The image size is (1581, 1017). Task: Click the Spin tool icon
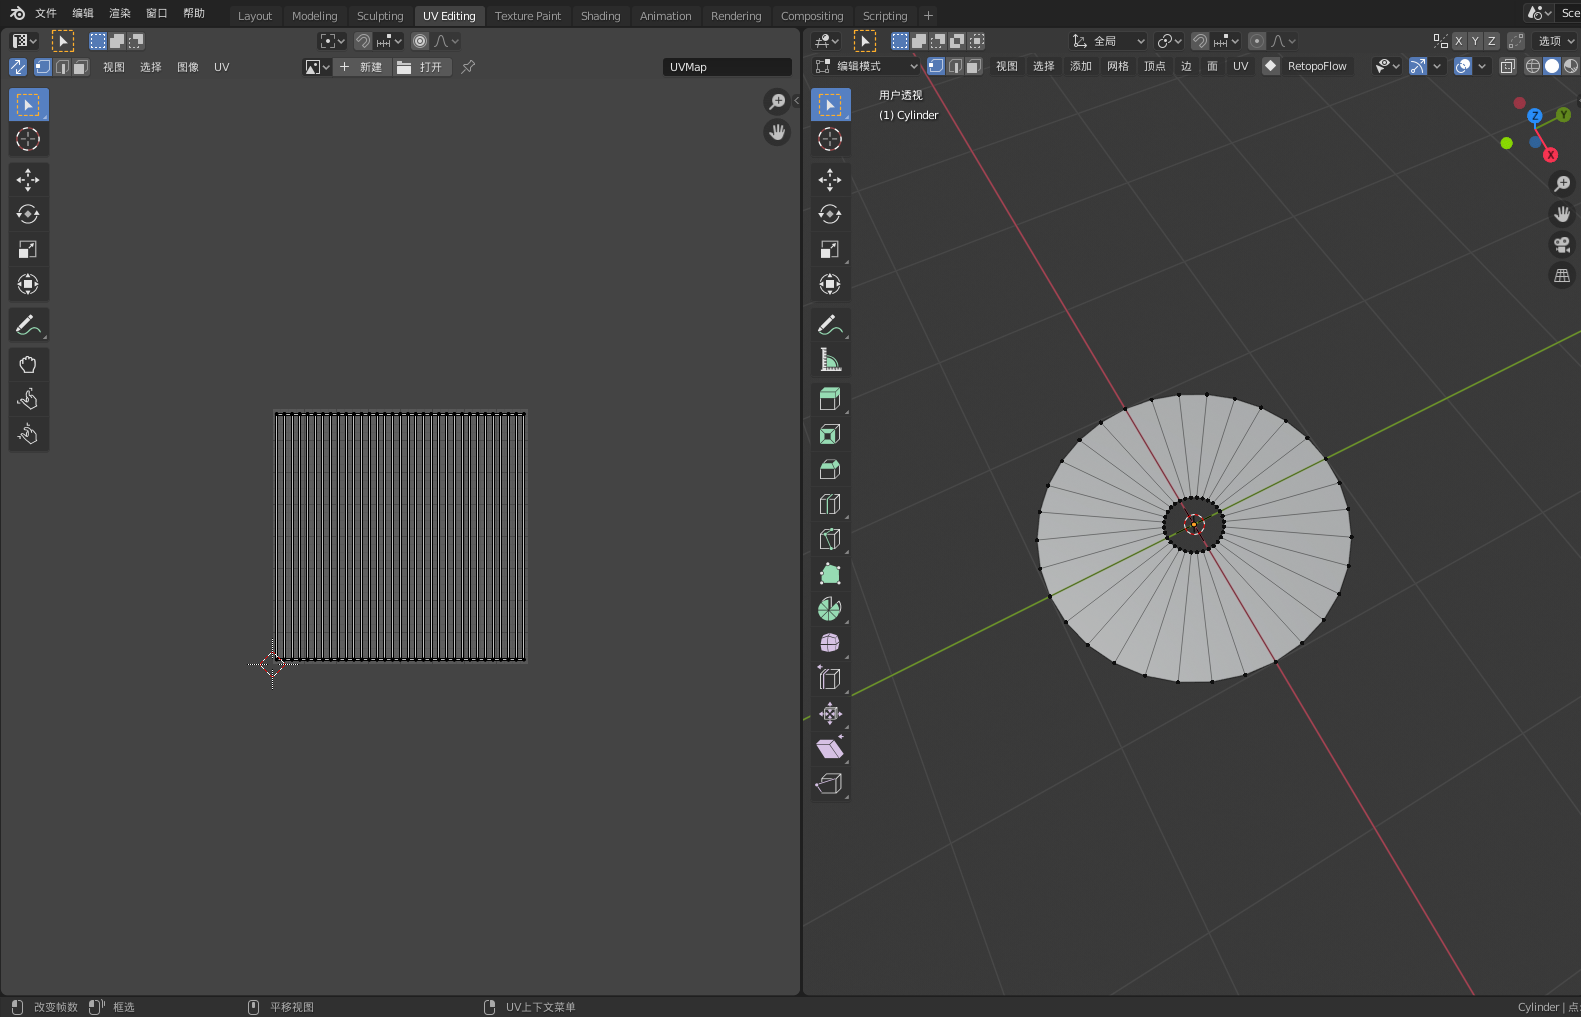click(x=829, y=609)
